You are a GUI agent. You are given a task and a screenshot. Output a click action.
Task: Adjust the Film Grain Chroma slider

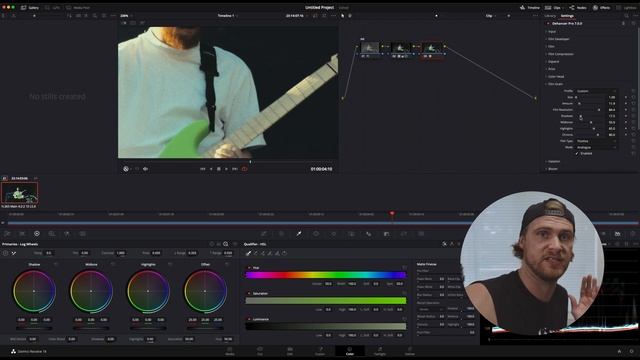[590, 135]
